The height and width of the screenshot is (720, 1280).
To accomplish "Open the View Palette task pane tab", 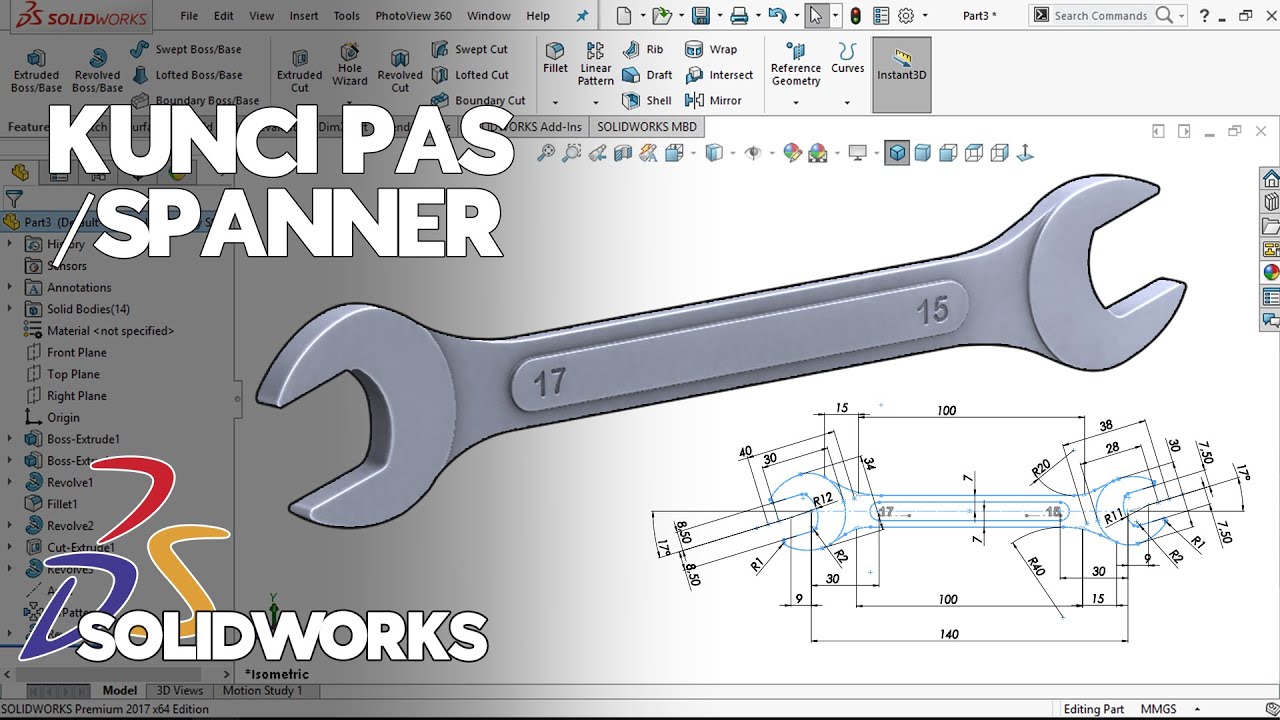I will pos(1270,249).
